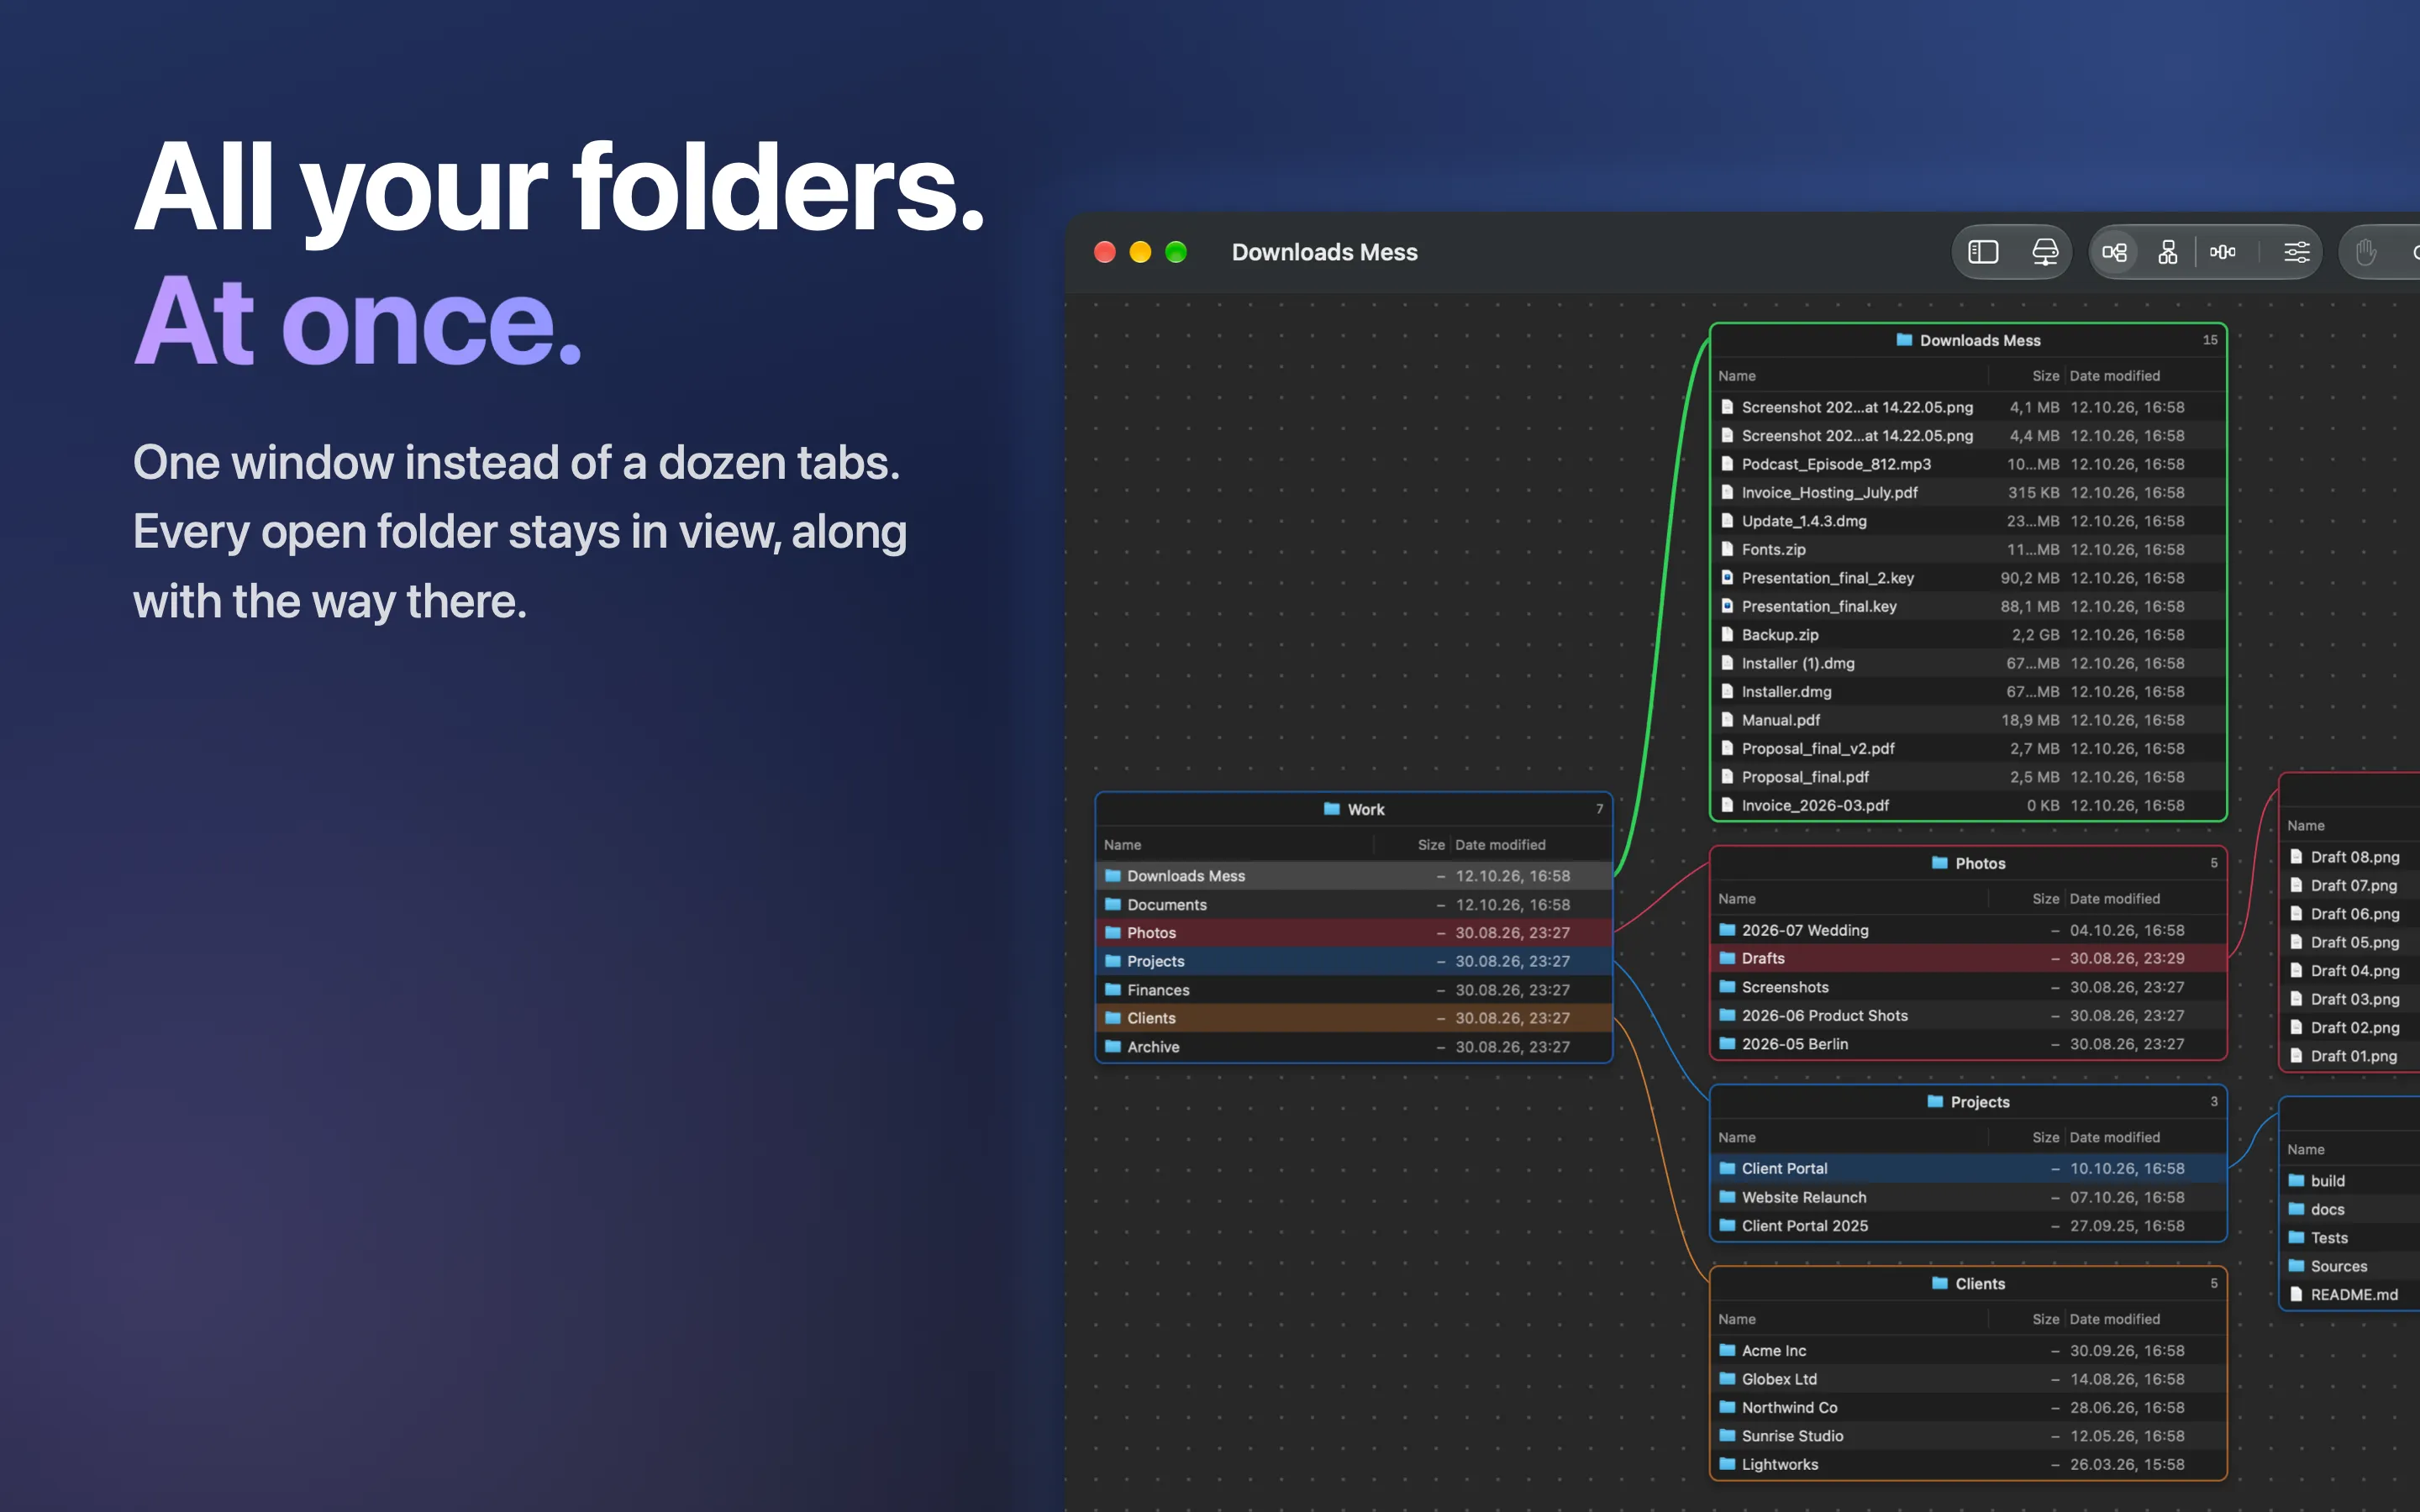2420x1512 pixels.
Task: Select the hand pan tool
Action: click(x=2365, y=252)
